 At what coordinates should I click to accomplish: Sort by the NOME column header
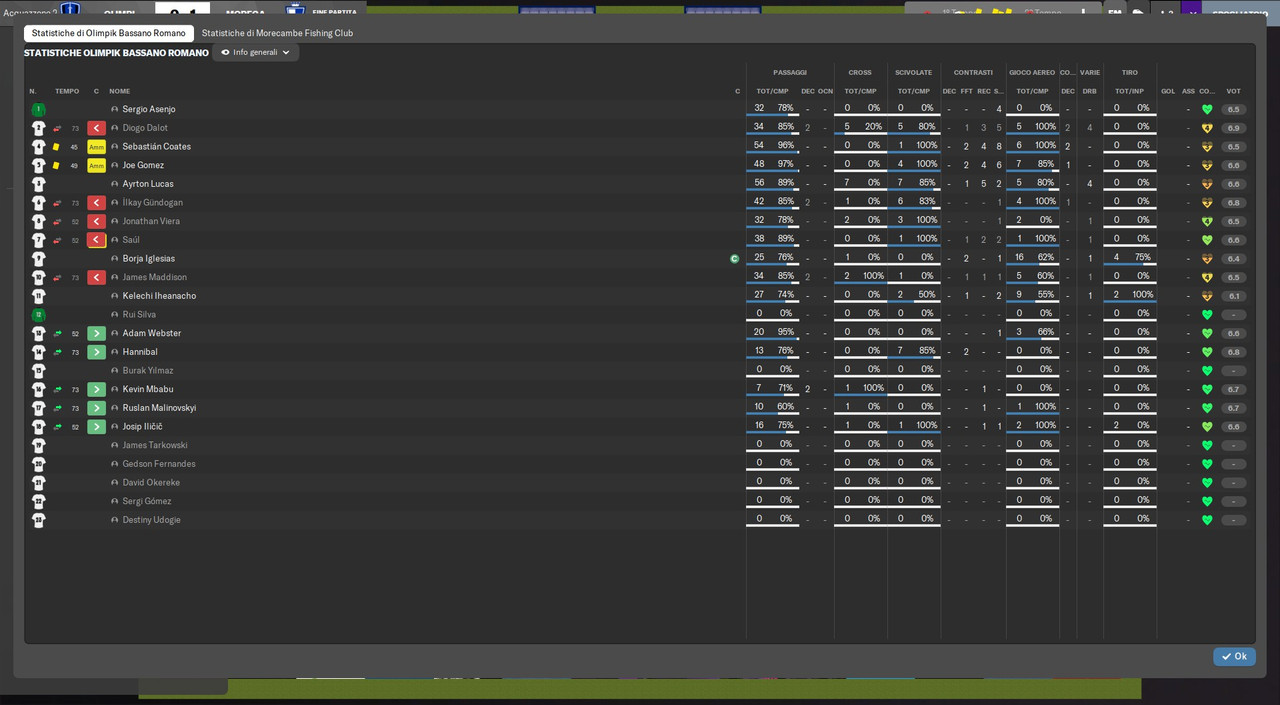click(120, 91)
